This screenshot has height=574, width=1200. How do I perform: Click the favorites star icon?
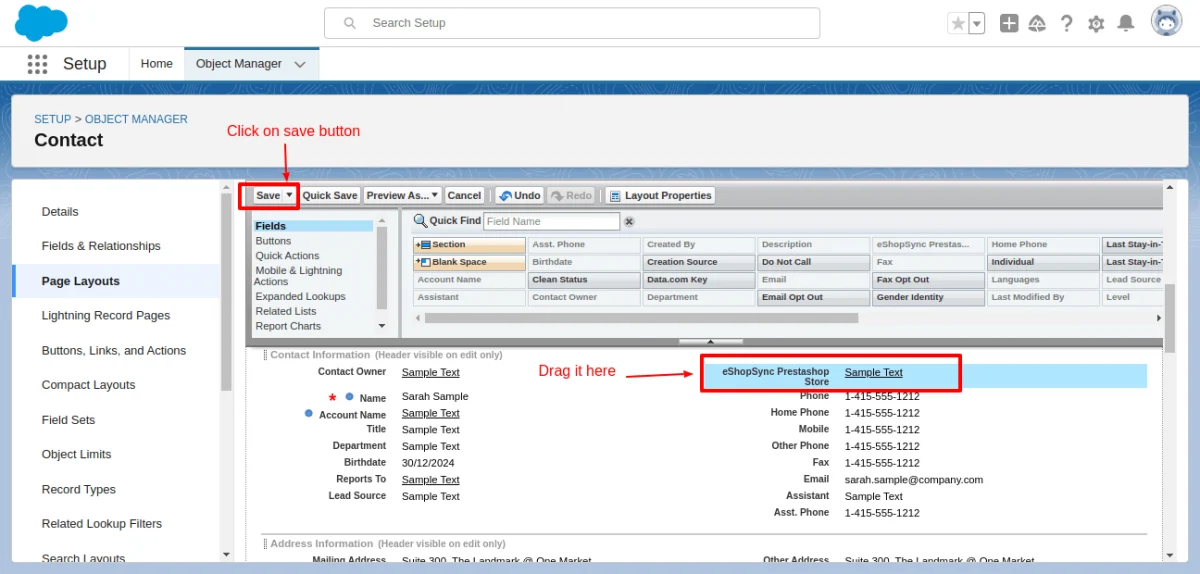[x=958, y=23]
